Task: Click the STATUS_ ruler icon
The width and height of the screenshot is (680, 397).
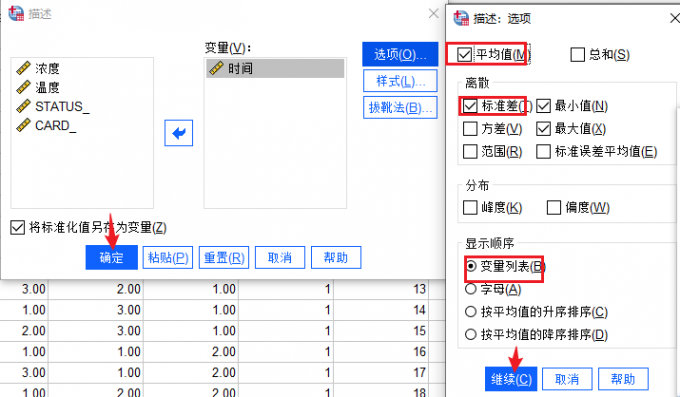Action: [x=23, y=106]
